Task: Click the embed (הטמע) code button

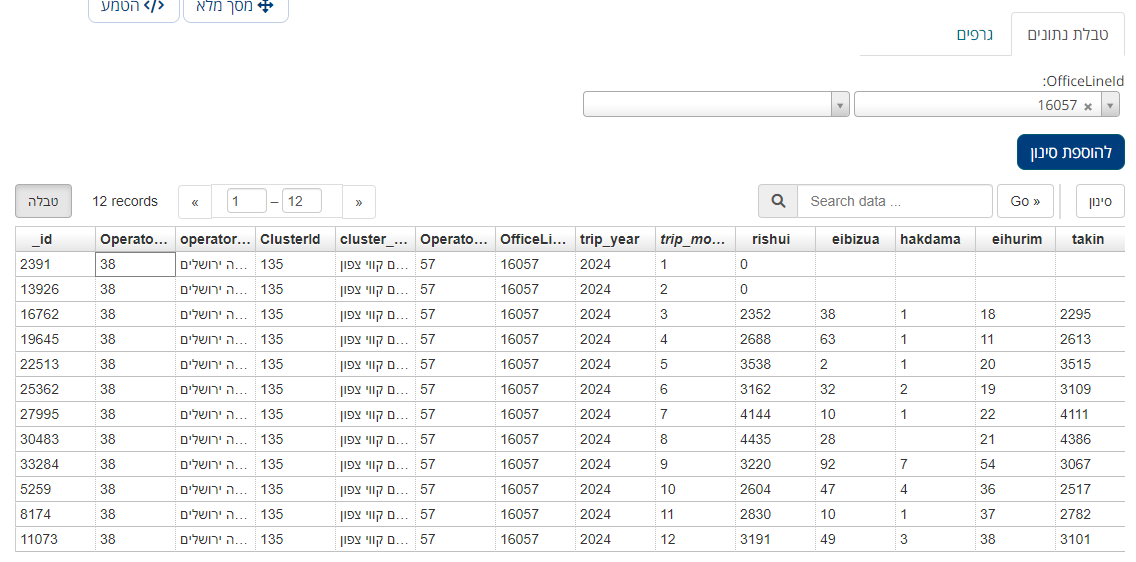Action: (134, 6)
